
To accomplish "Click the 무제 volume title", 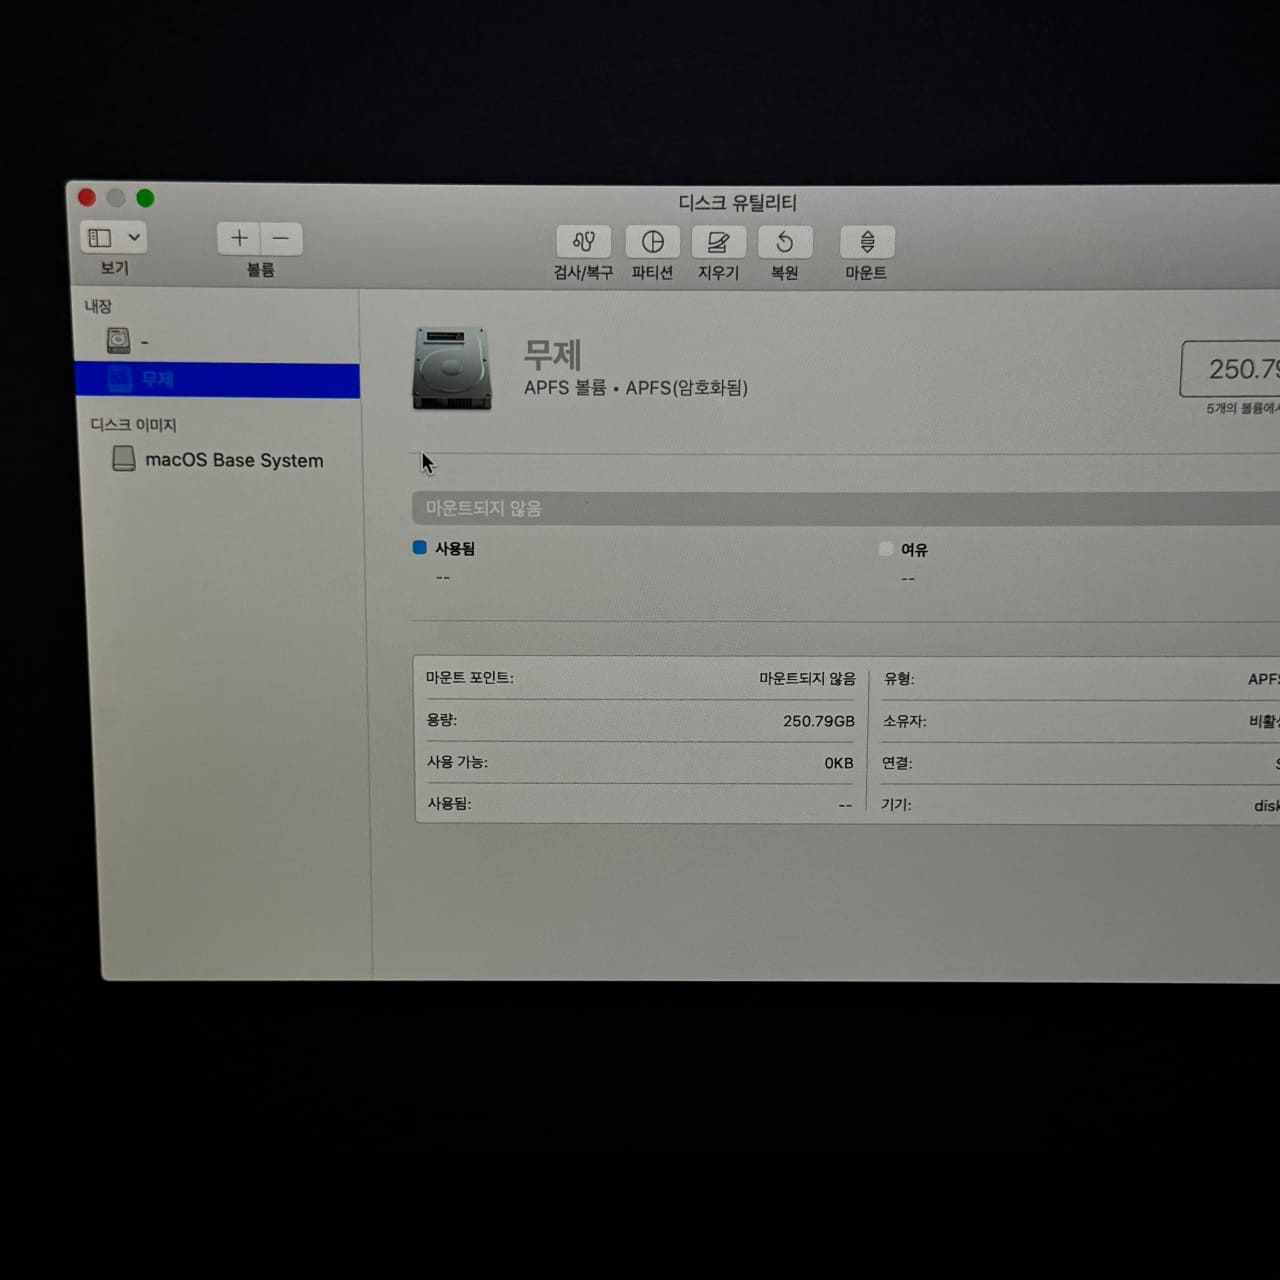I will [552, 354].
